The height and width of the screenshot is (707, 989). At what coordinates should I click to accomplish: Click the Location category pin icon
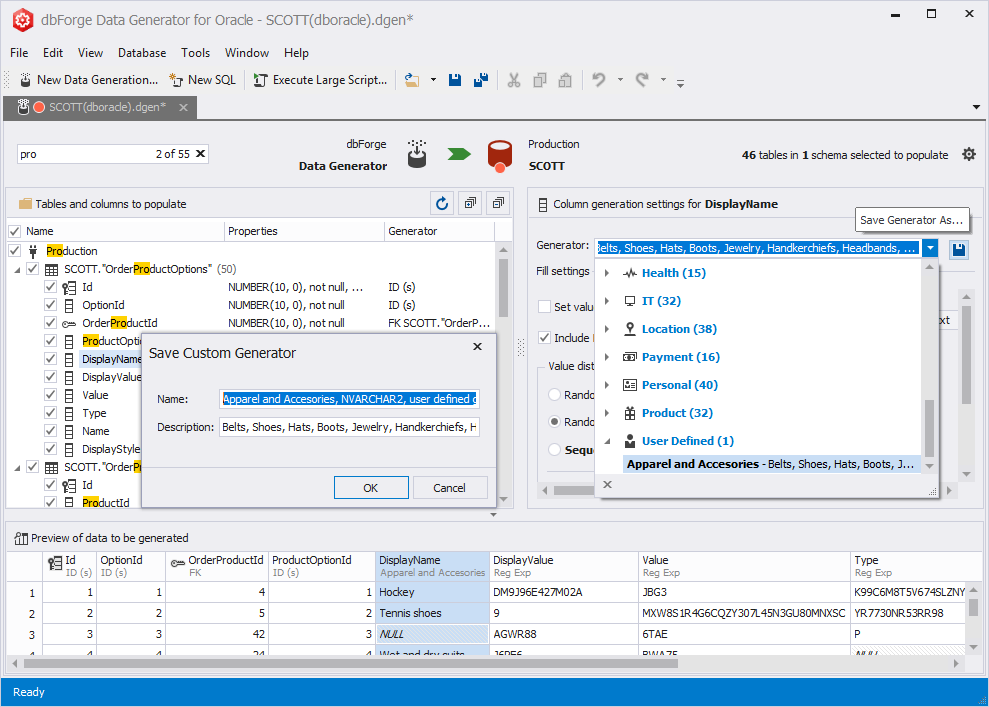click(629, 329)
